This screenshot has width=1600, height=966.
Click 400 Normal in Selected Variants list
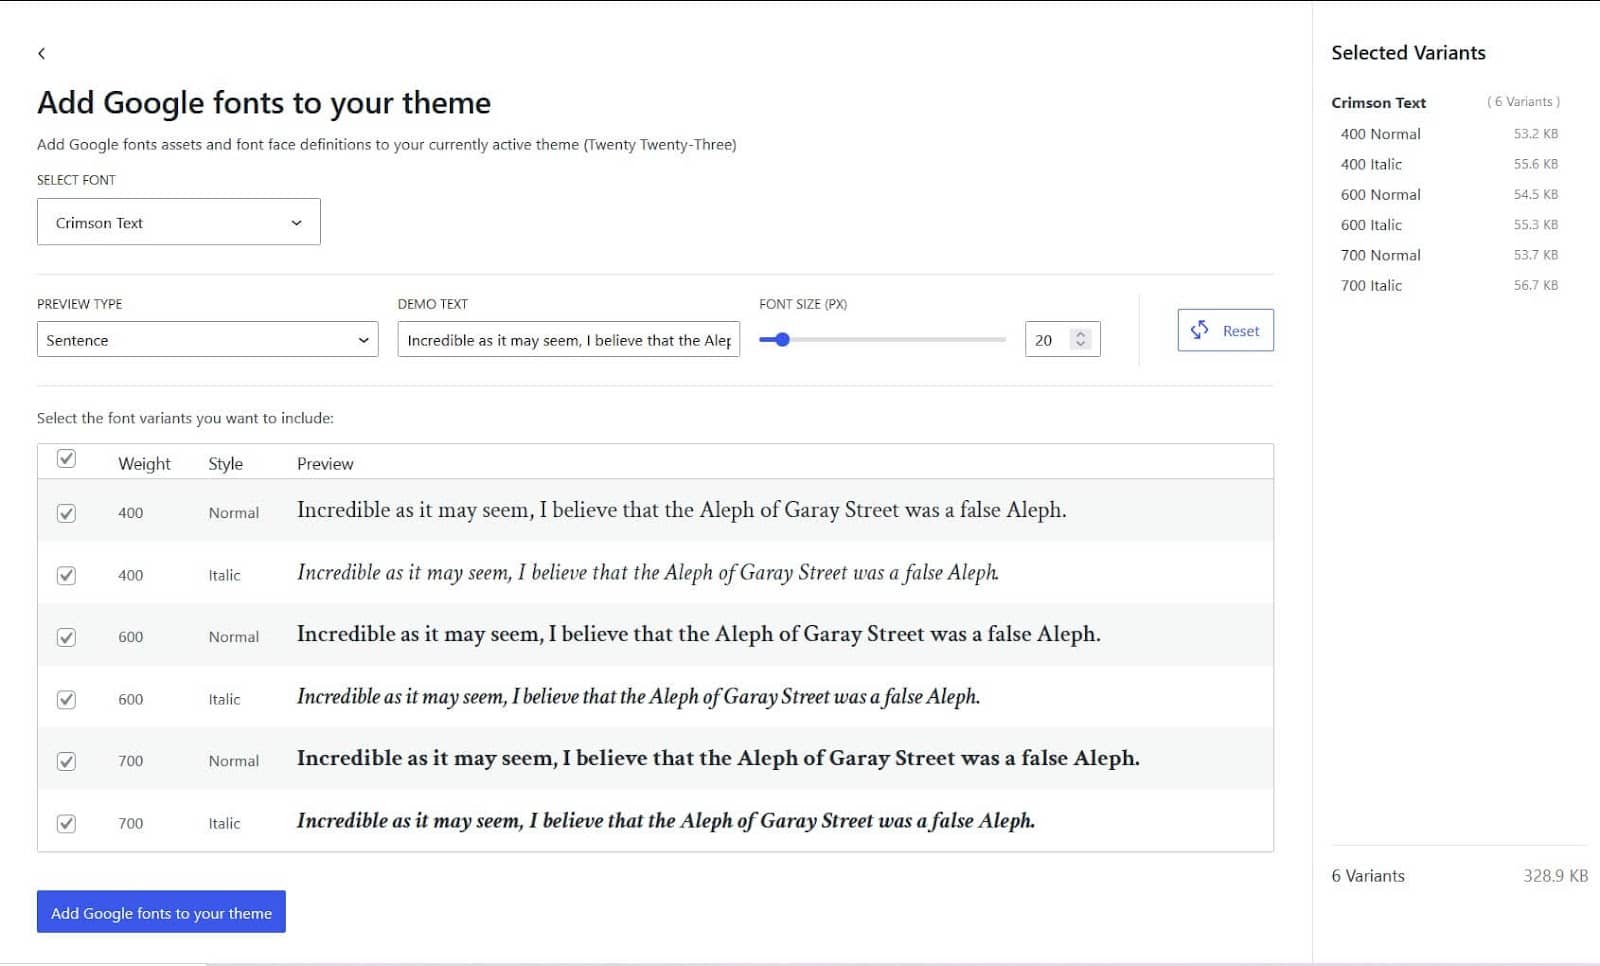[x=1380, y=134]
